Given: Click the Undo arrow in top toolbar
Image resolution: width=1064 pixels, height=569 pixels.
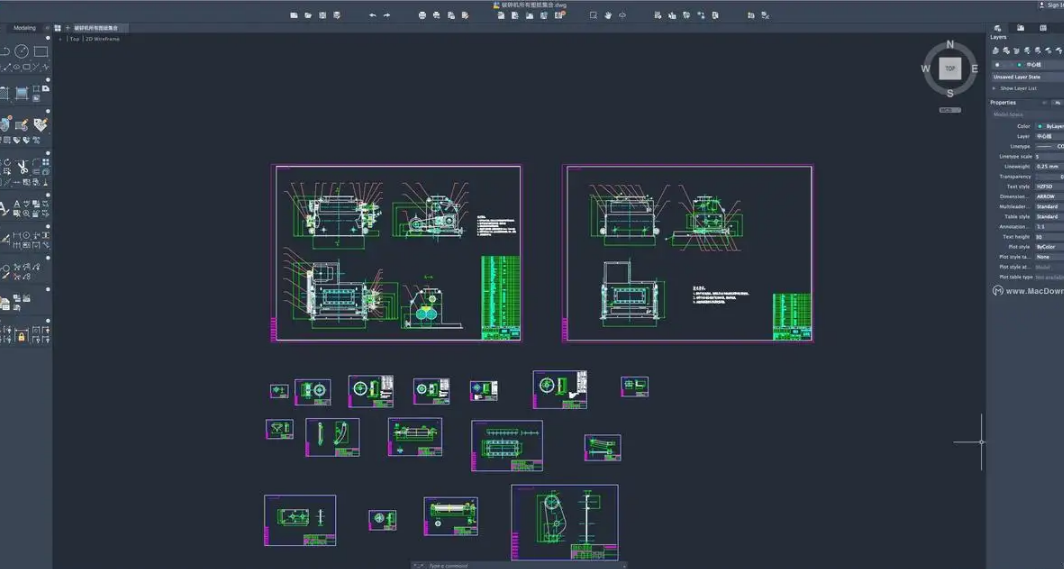Looking at the screenshot, I should [x=373, y=16].
